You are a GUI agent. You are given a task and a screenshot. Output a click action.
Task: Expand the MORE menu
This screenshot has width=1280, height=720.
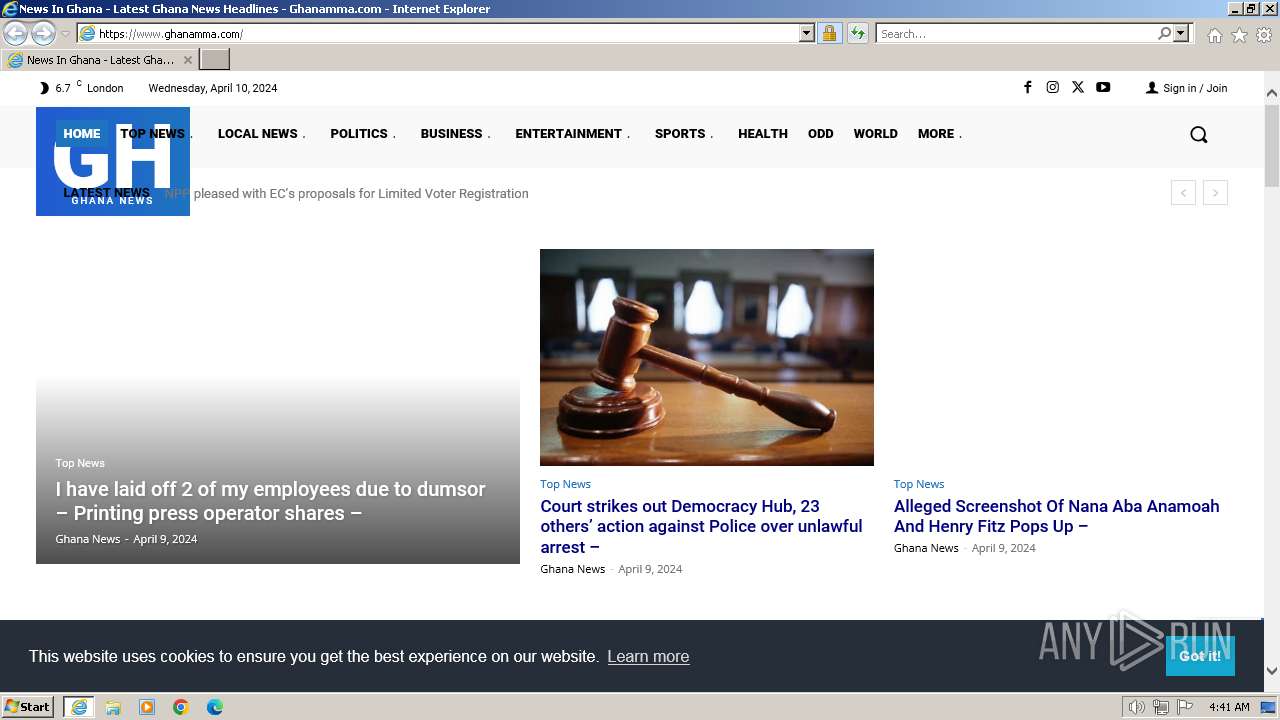940,133
